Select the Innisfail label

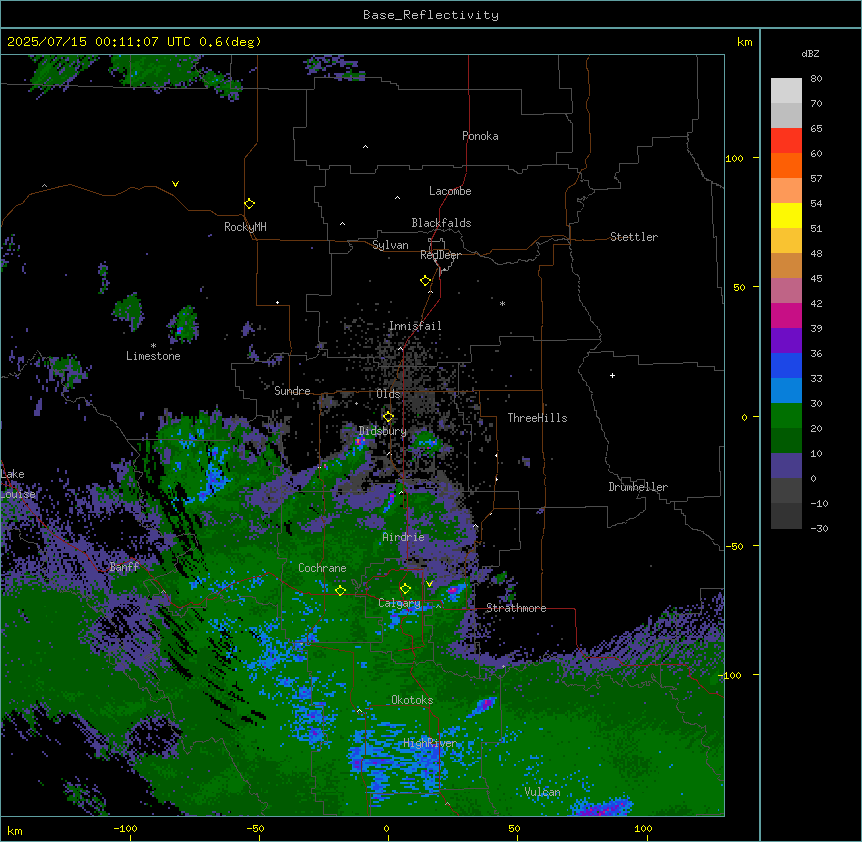pyautogui.click(x=415, y=326)
